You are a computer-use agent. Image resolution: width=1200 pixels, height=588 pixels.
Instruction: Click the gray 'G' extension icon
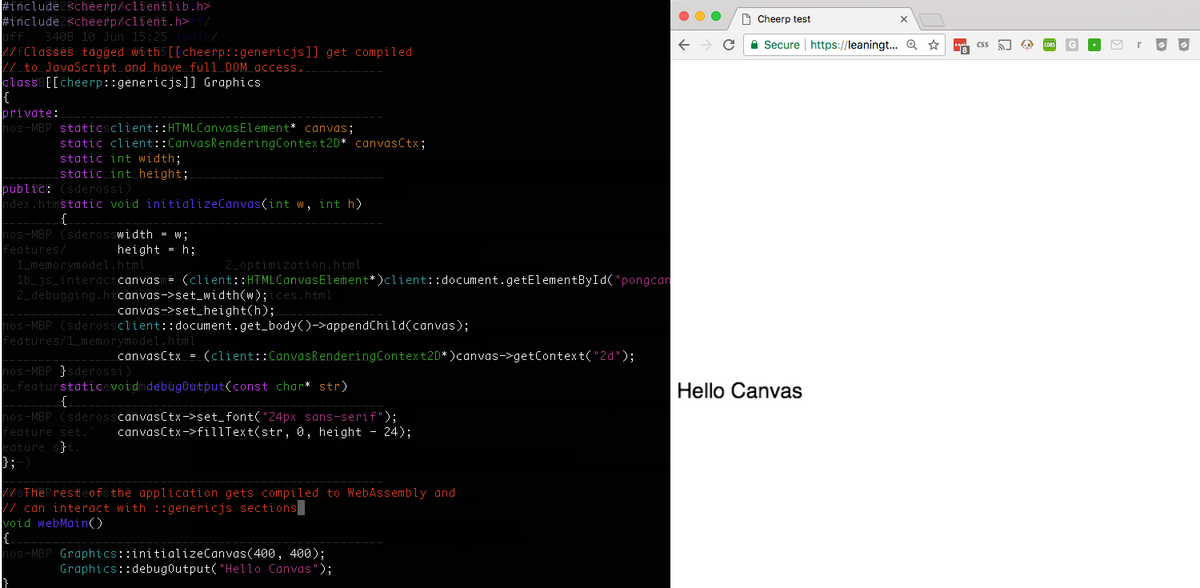1072,44
